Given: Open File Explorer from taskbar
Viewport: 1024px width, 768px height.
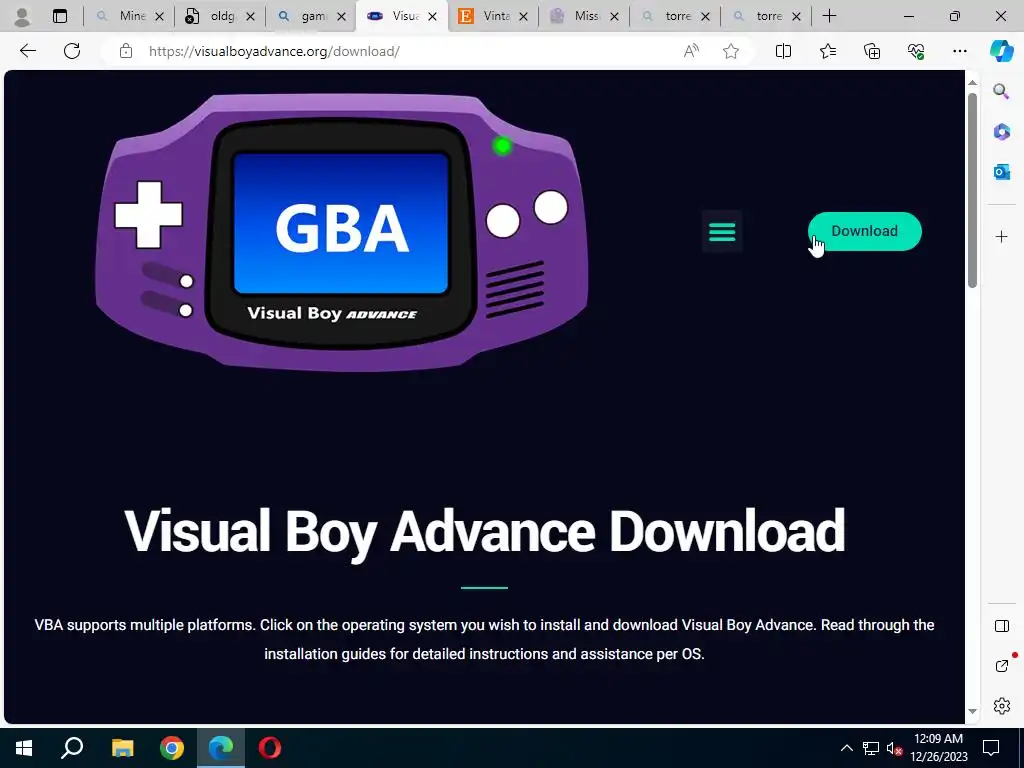Looking at the screenshot, I should (x=122, y=748).
